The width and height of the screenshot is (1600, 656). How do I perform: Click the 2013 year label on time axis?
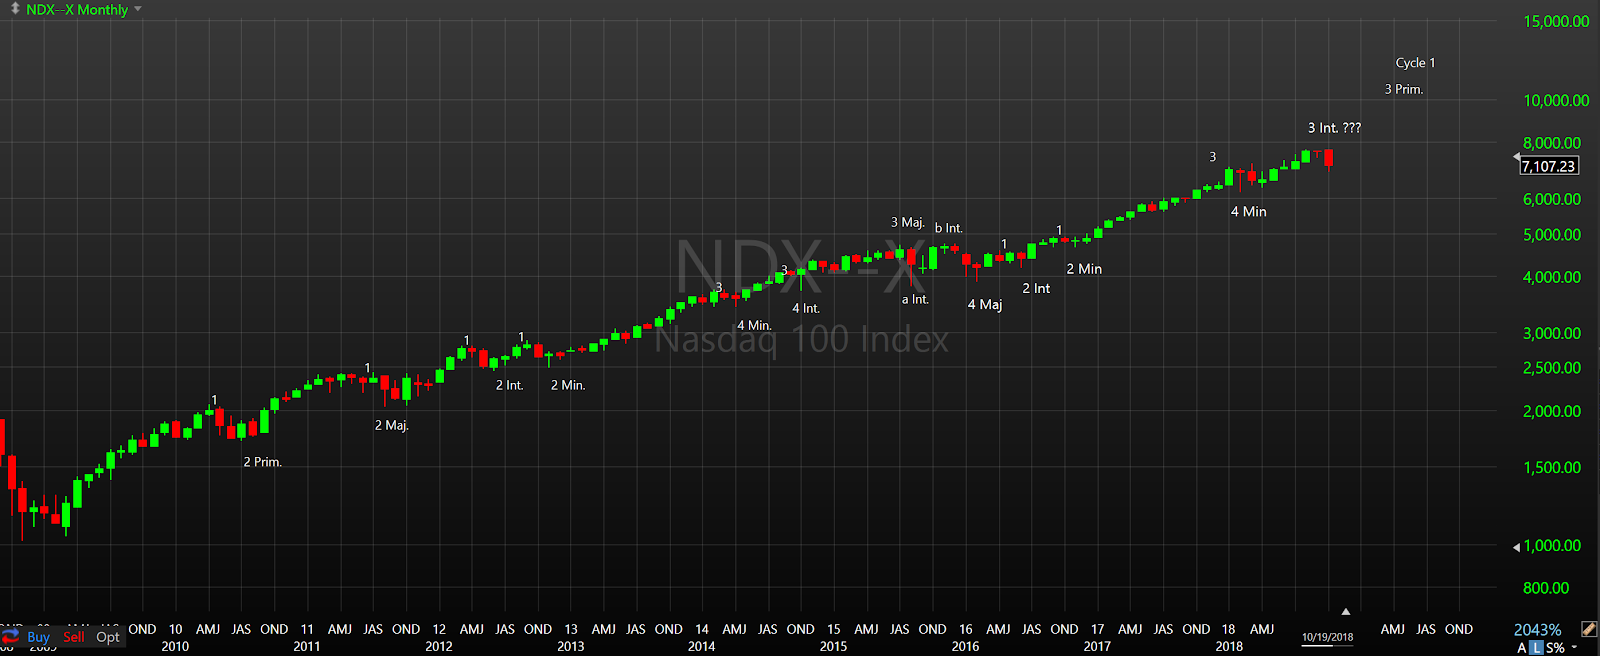click(571, 646)
